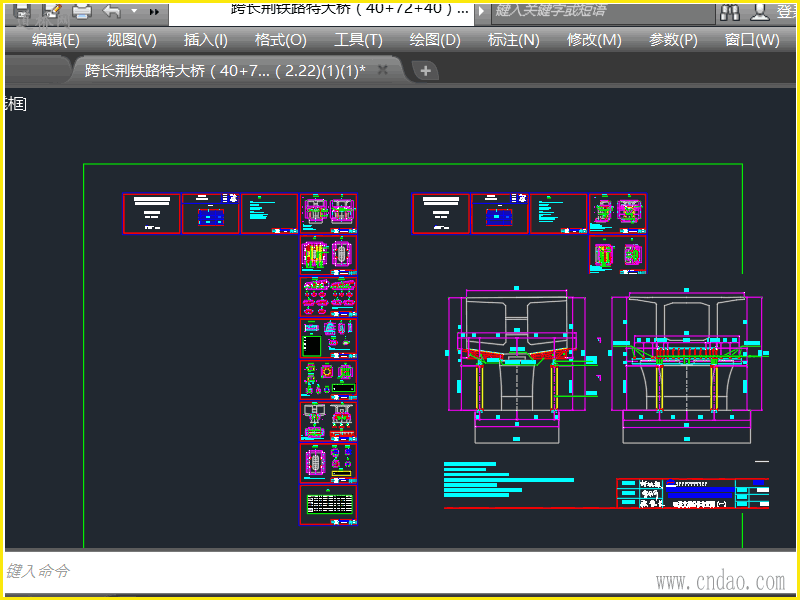Select the table sheet at bottom of column

(x=328, y=505)
